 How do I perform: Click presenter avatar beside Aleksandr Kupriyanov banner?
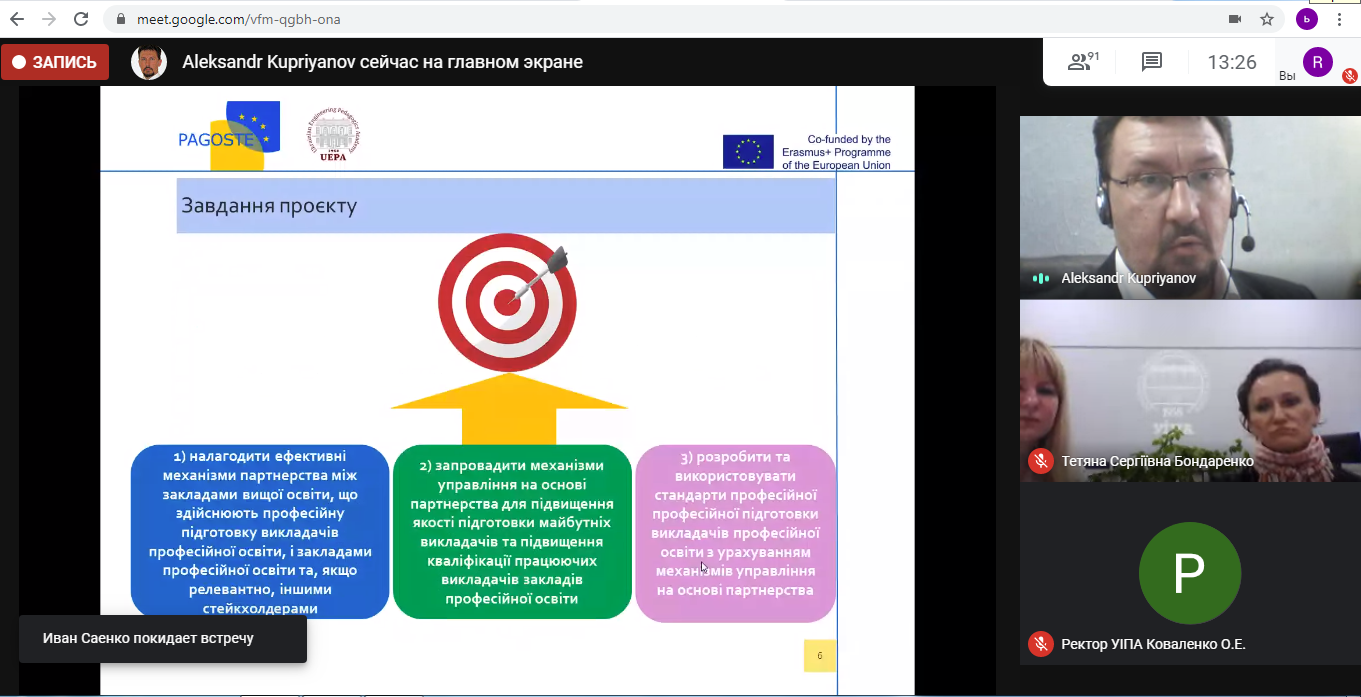click(149, 62)
